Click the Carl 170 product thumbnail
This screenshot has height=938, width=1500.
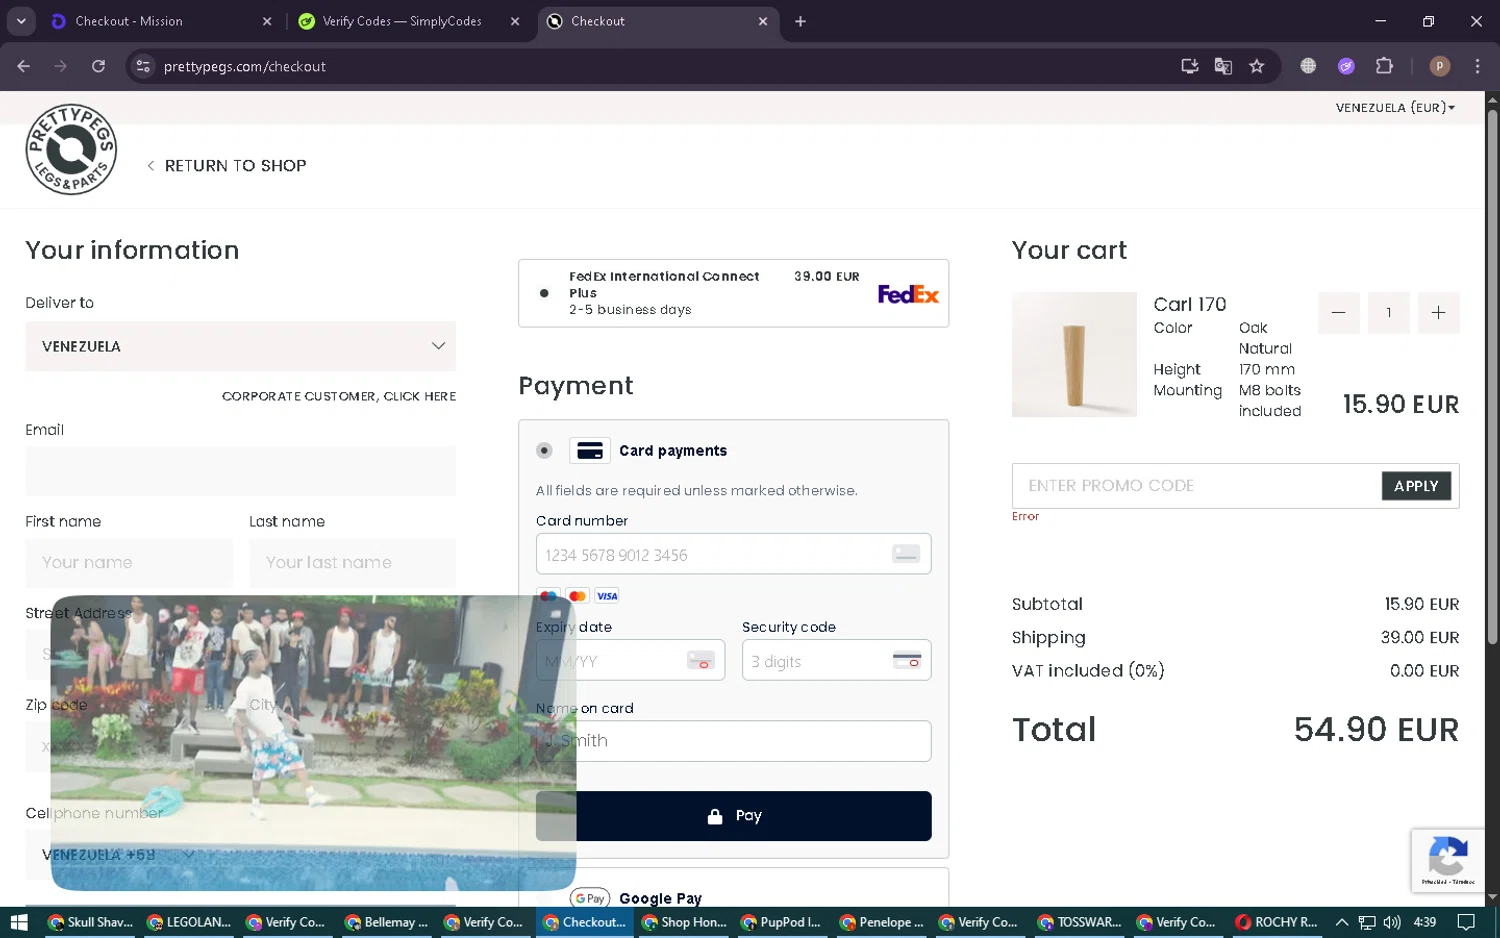click(x=1074, y=354)
